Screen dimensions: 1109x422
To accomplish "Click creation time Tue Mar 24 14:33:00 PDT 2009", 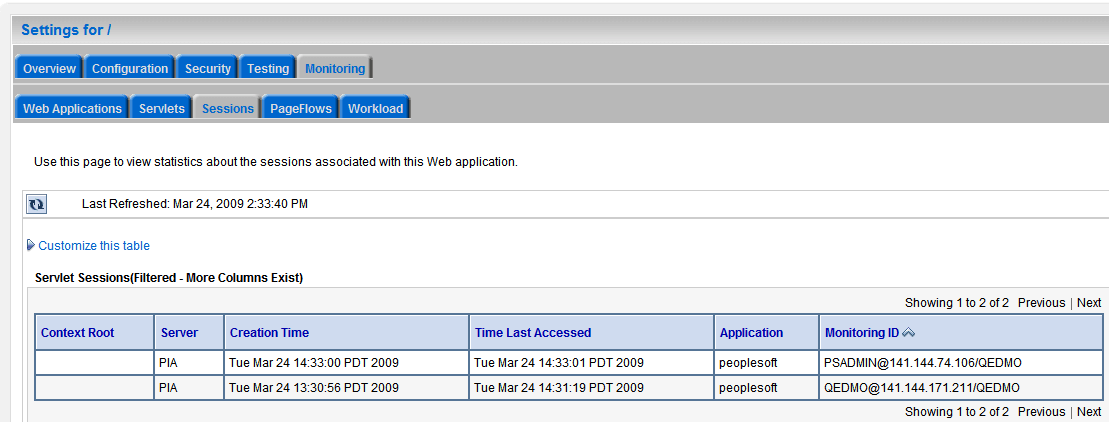I will click(x=347, y=363).
